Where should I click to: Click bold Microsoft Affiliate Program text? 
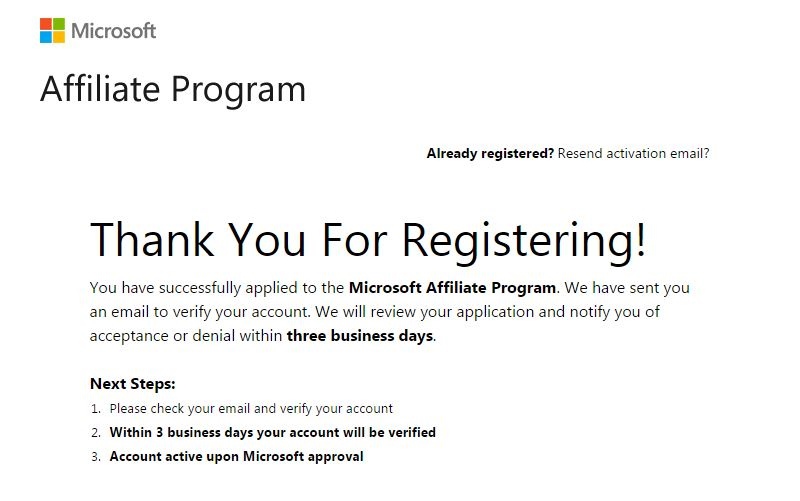point(452,288)
